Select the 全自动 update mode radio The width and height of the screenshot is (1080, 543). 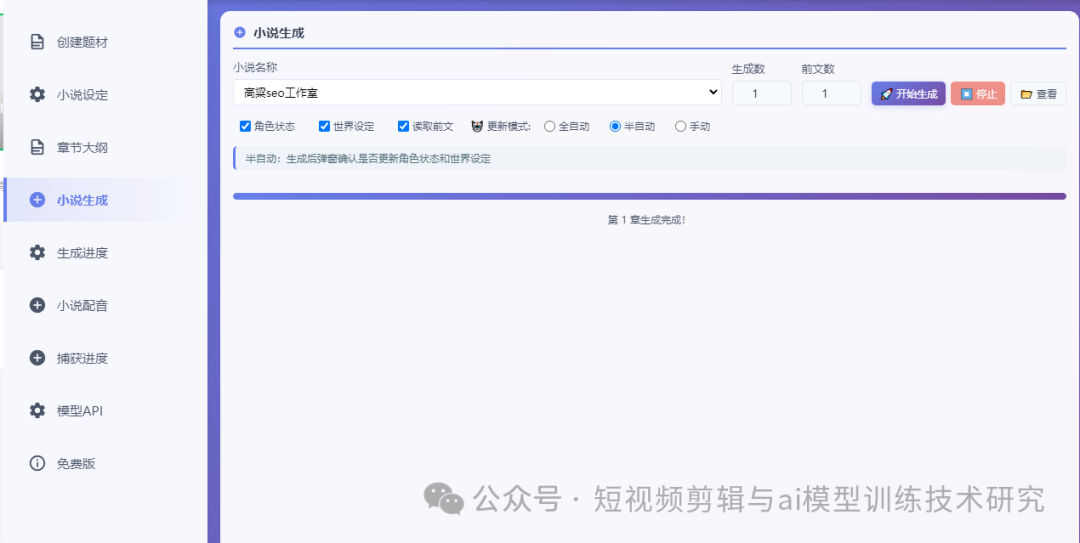pos(549,127)
